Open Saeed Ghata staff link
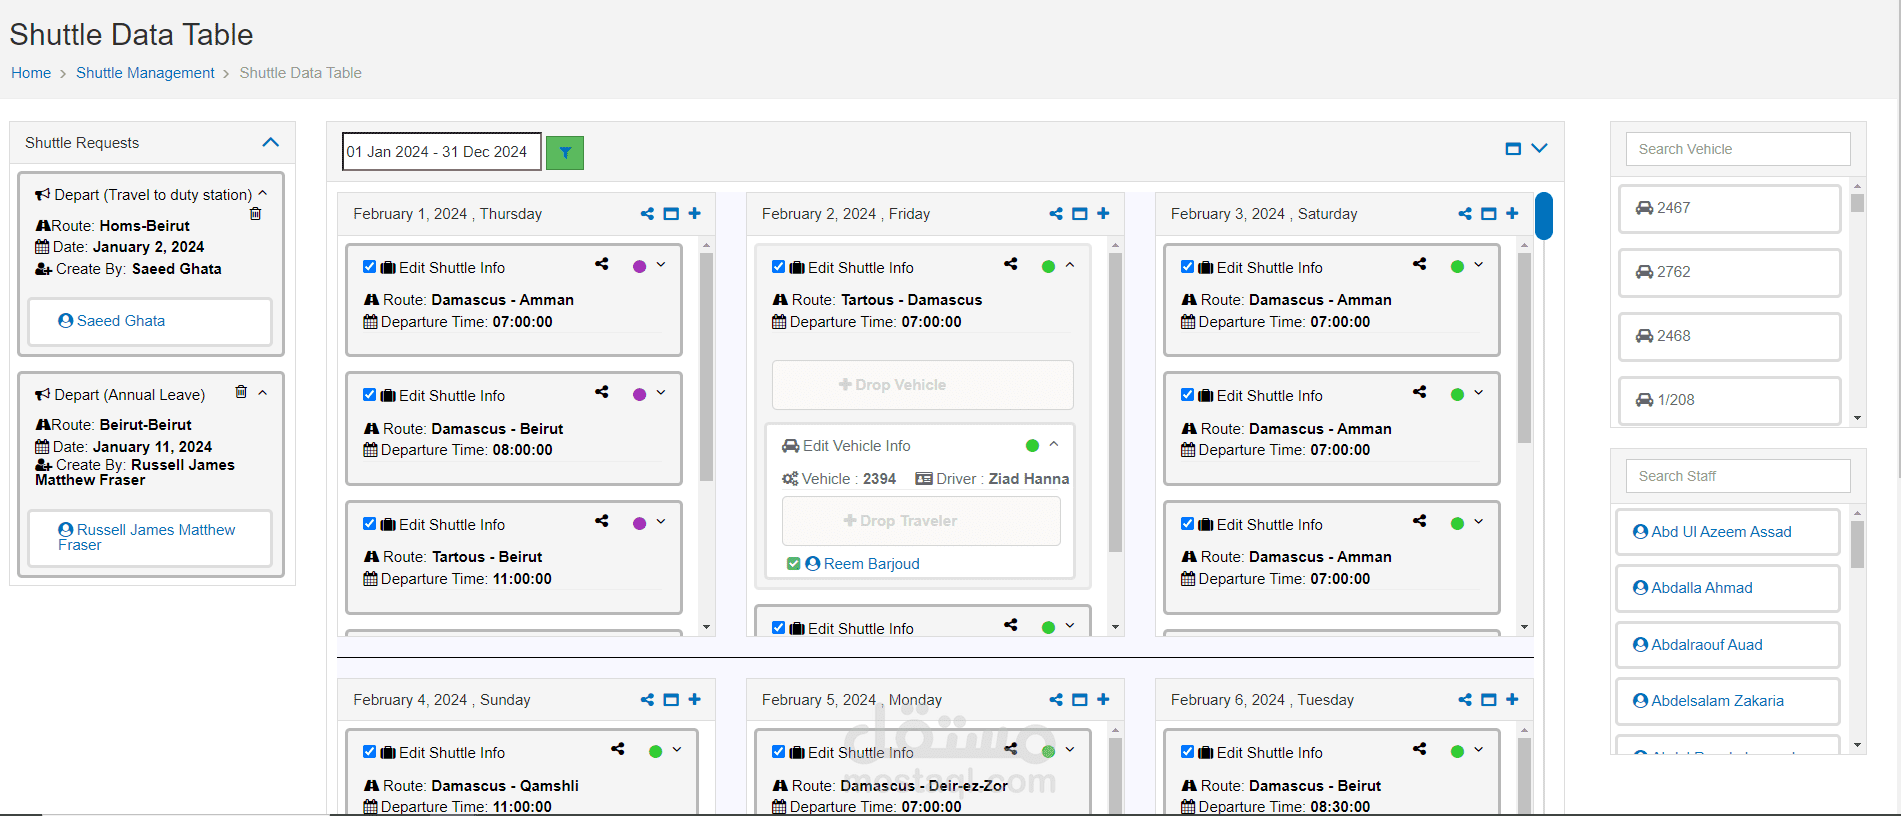This screenshot has width=1901, height=816. [112, 321]
